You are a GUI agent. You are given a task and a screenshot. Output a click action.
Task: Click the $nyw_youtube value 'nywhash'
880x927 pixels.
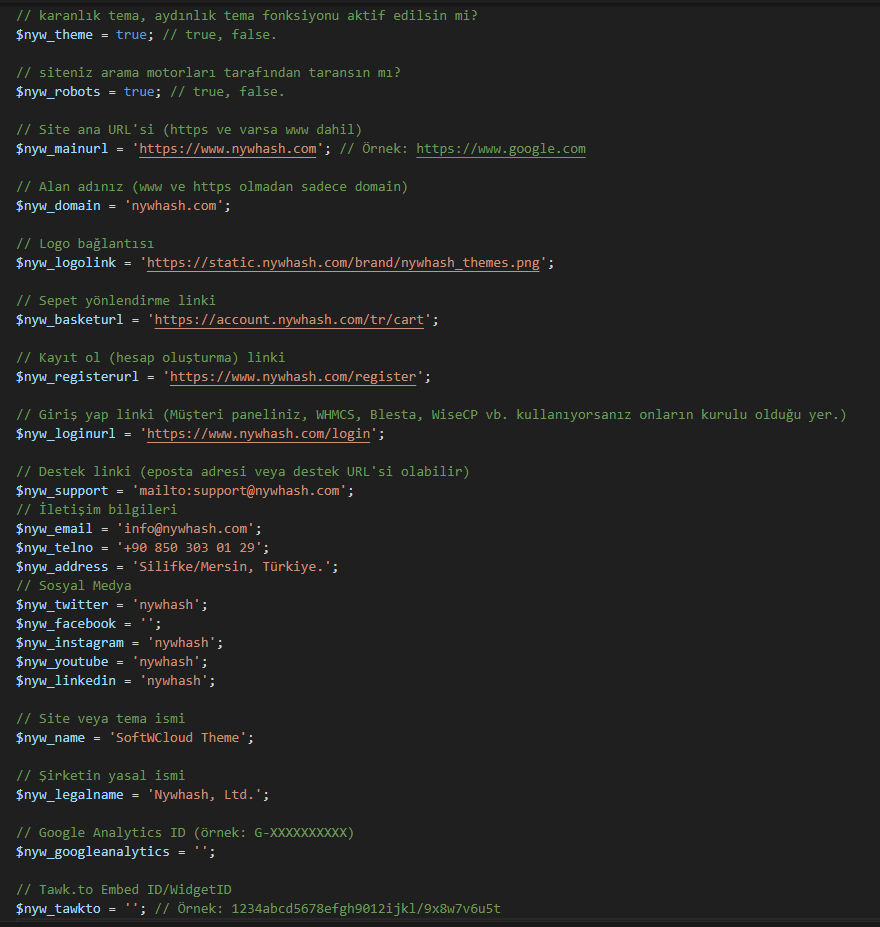click(x=166, y=662)
